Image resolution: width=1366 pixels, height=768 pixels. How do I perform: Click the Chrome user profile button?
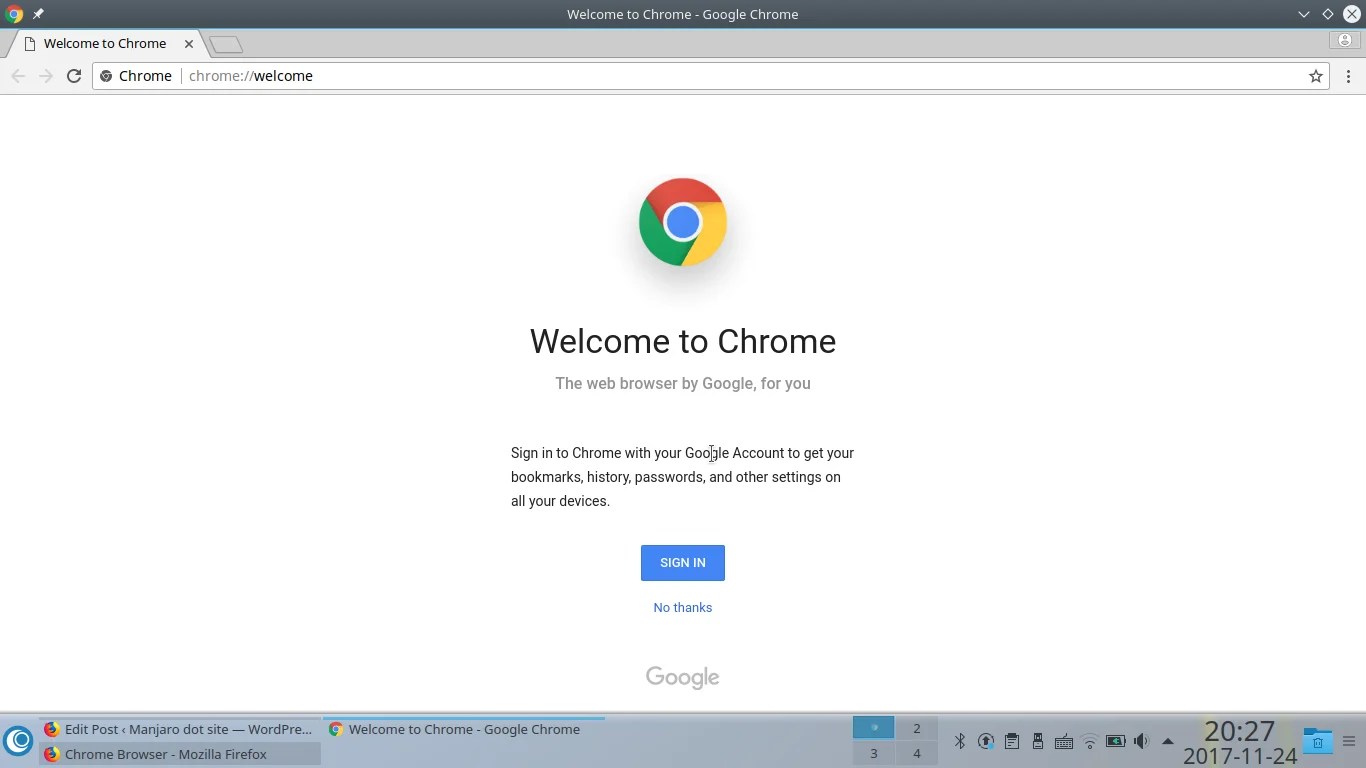(1344, 40)
